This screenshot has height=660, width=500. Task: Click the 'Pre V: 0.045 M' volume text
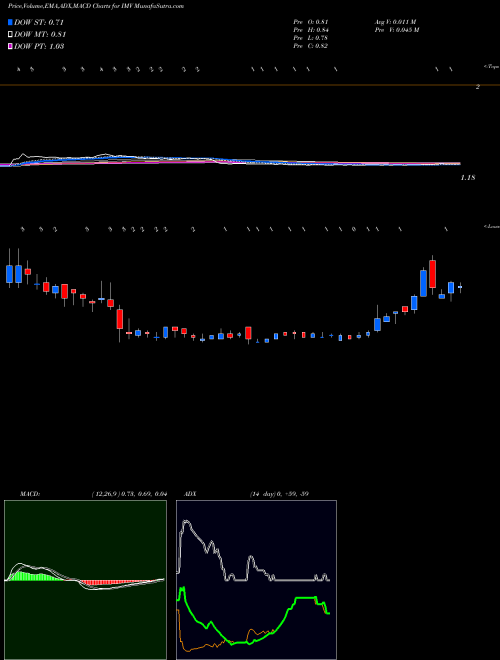(x=396, y=30)
